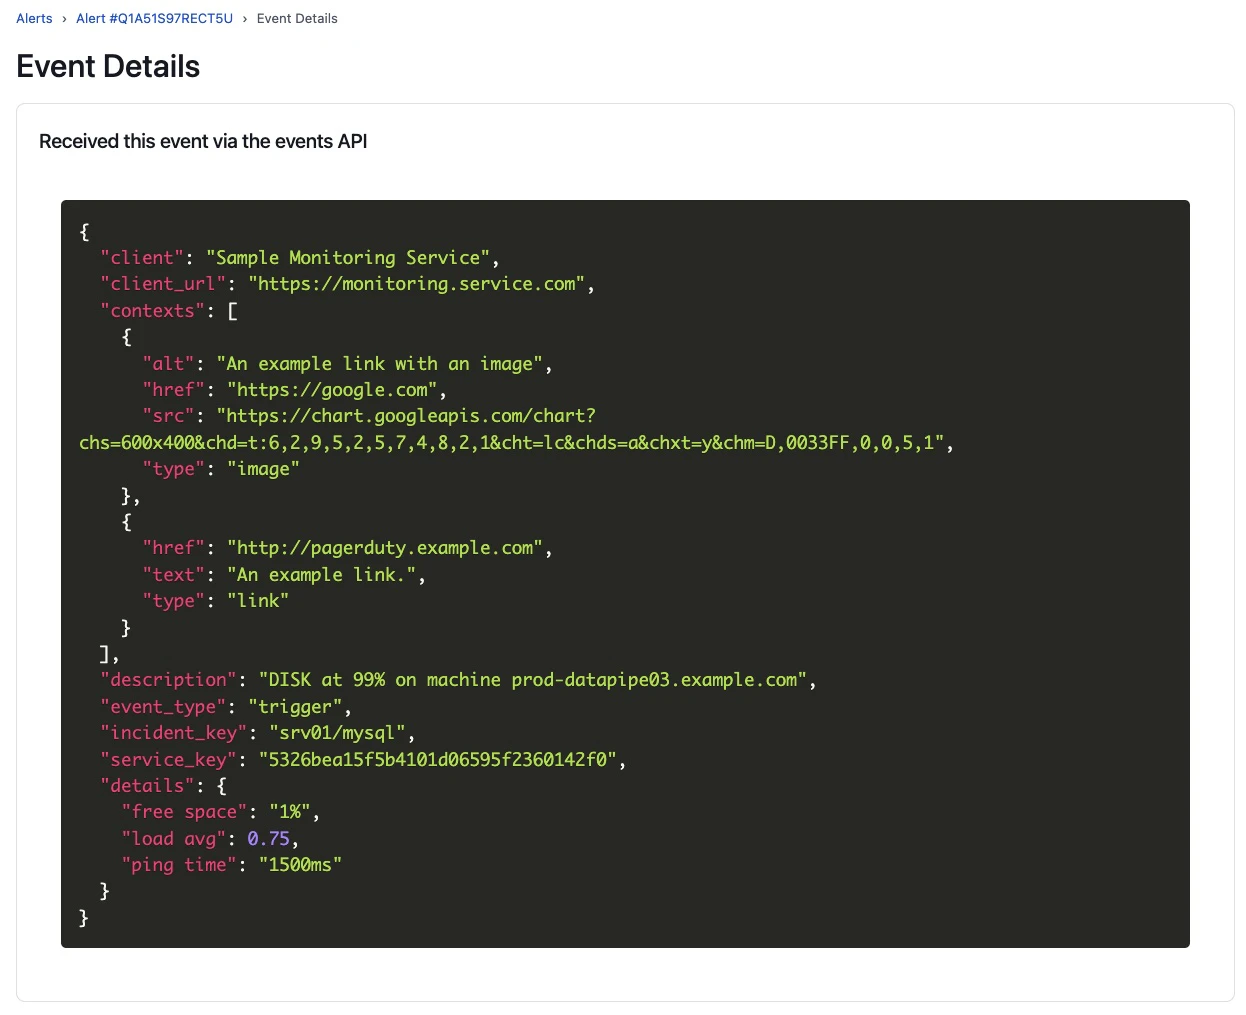1246x1015 pixels.
Task: Go to the Alerts breadcrumb link
Action: 34,19
